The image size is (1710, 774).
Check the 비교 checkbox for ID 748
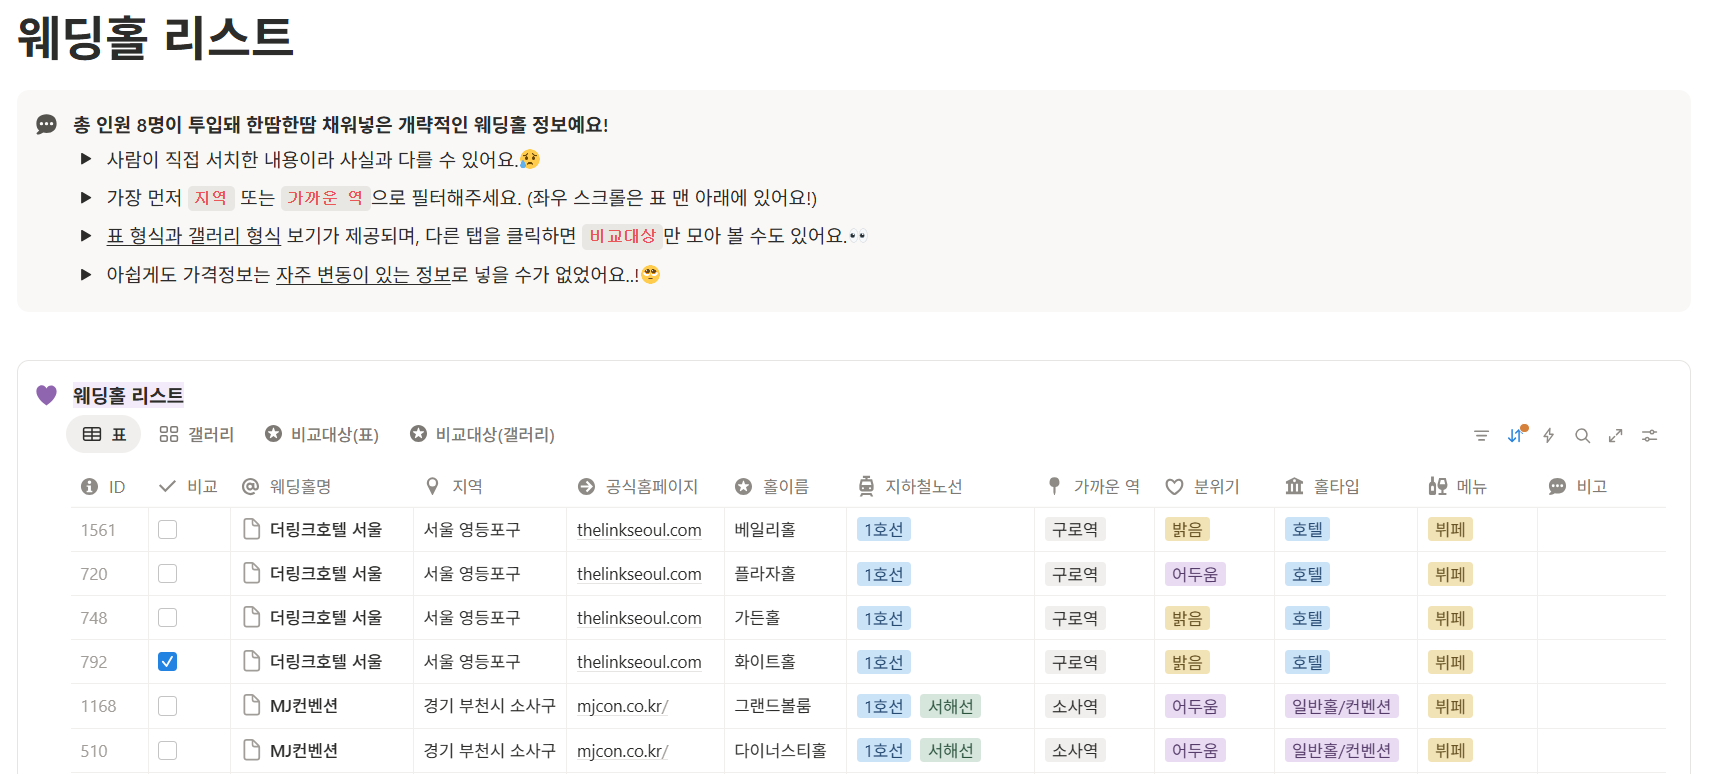pos(168,617)
